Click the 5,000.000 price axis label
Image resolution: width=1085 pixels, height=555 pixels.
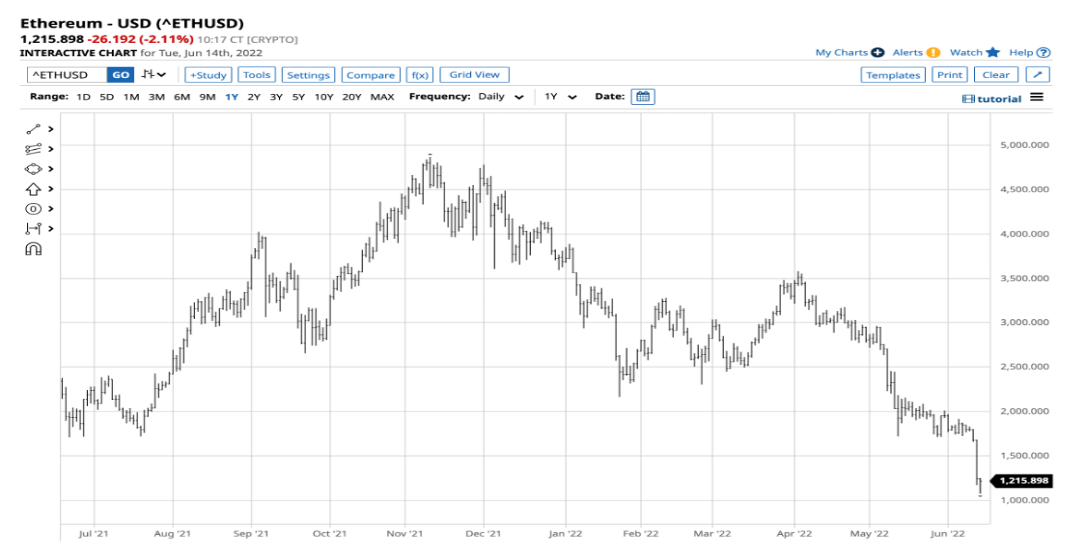[x=1024, y=145]
